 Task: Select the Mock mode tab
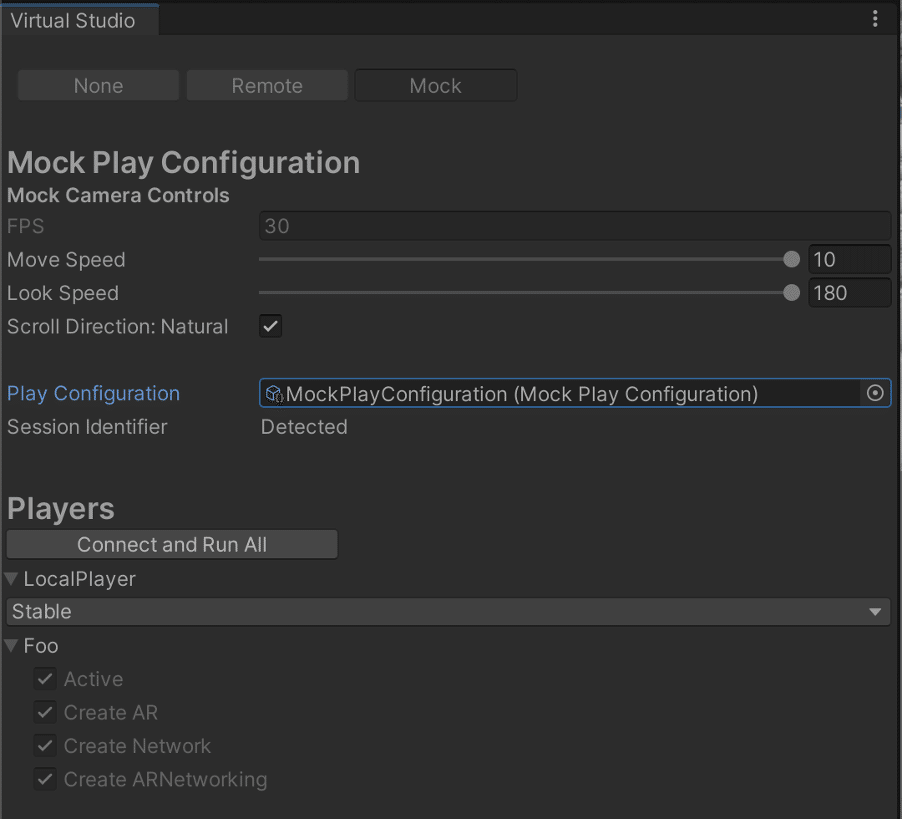(436, 86)
